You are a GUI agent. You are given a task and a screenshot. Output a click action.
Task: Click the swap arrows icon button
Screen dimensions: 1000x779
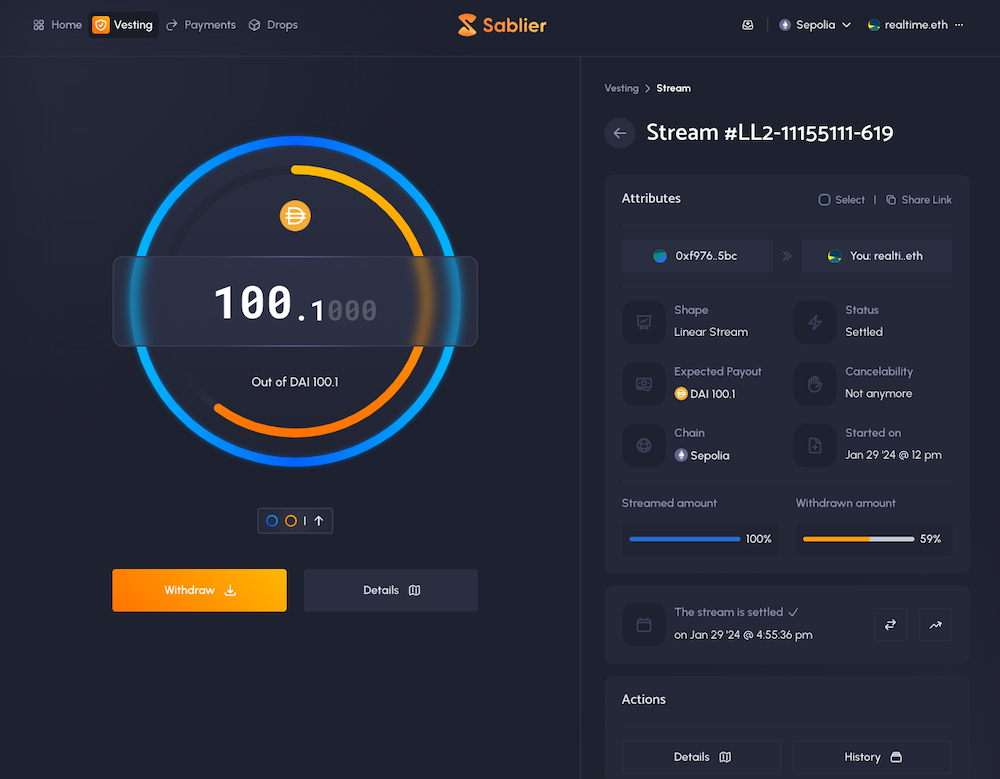[890, 625]
